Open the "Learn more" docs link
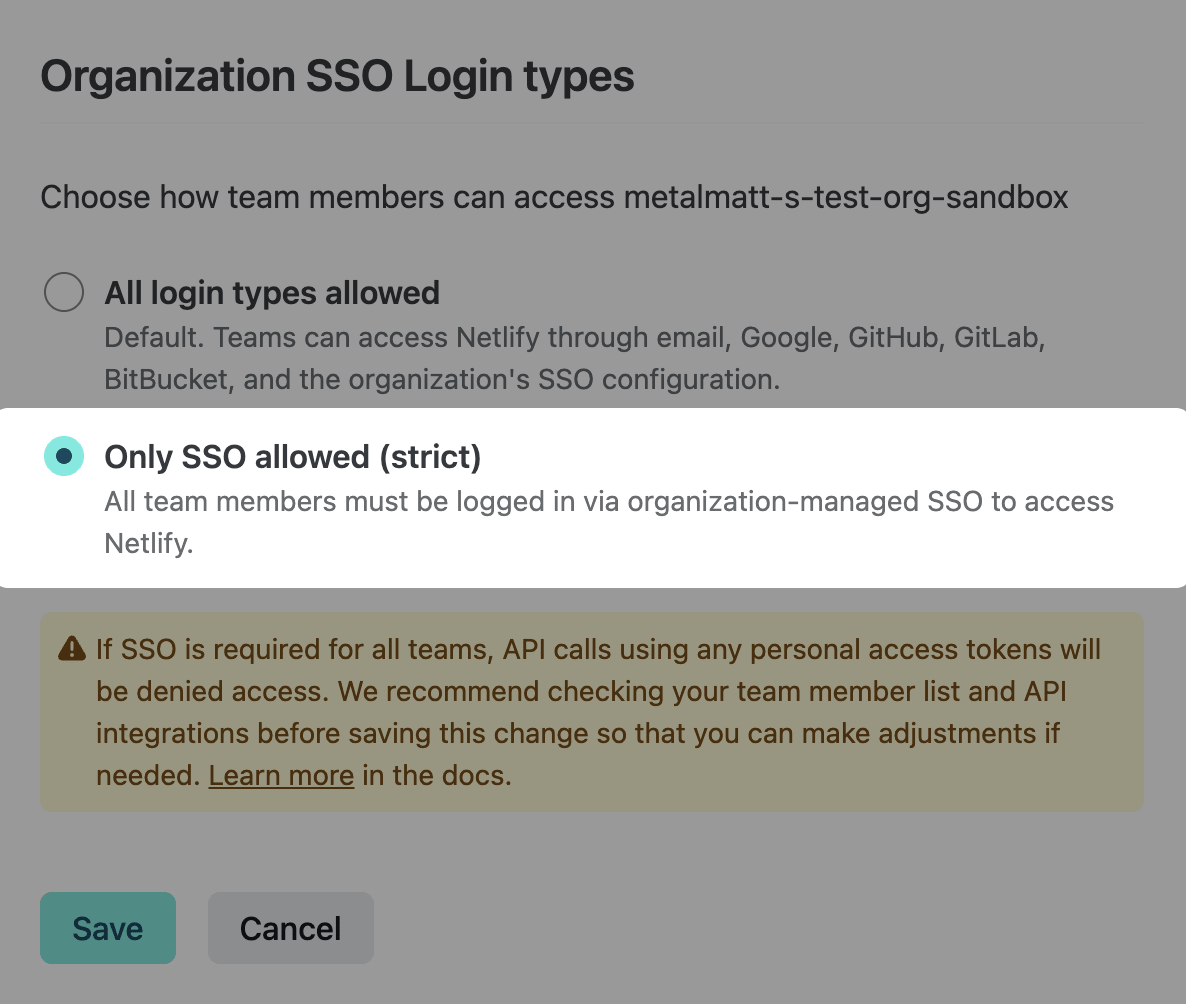Viewport: 1186px width, 1004px height. (x=281, y=776)
